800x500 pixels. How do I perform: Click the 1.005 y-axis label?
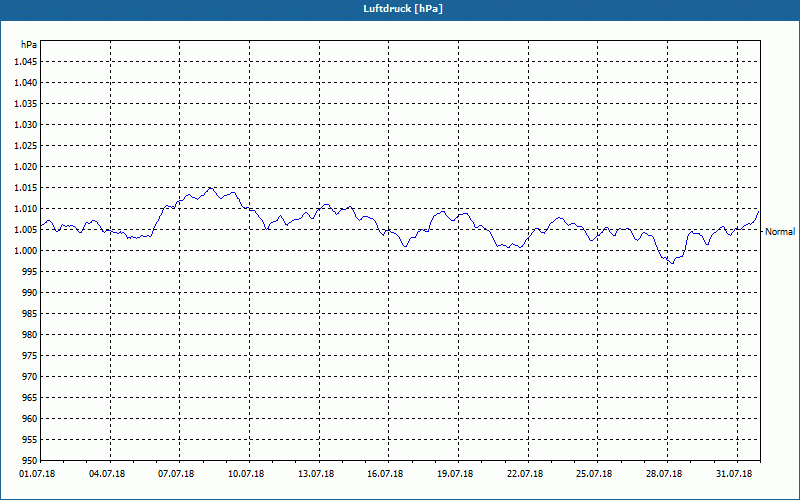[x=27, y=230]
